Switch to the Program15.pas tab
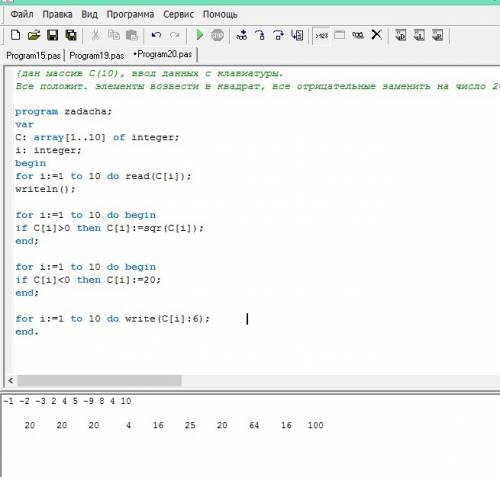Screen dimensions: 500x477 (33, 55)
